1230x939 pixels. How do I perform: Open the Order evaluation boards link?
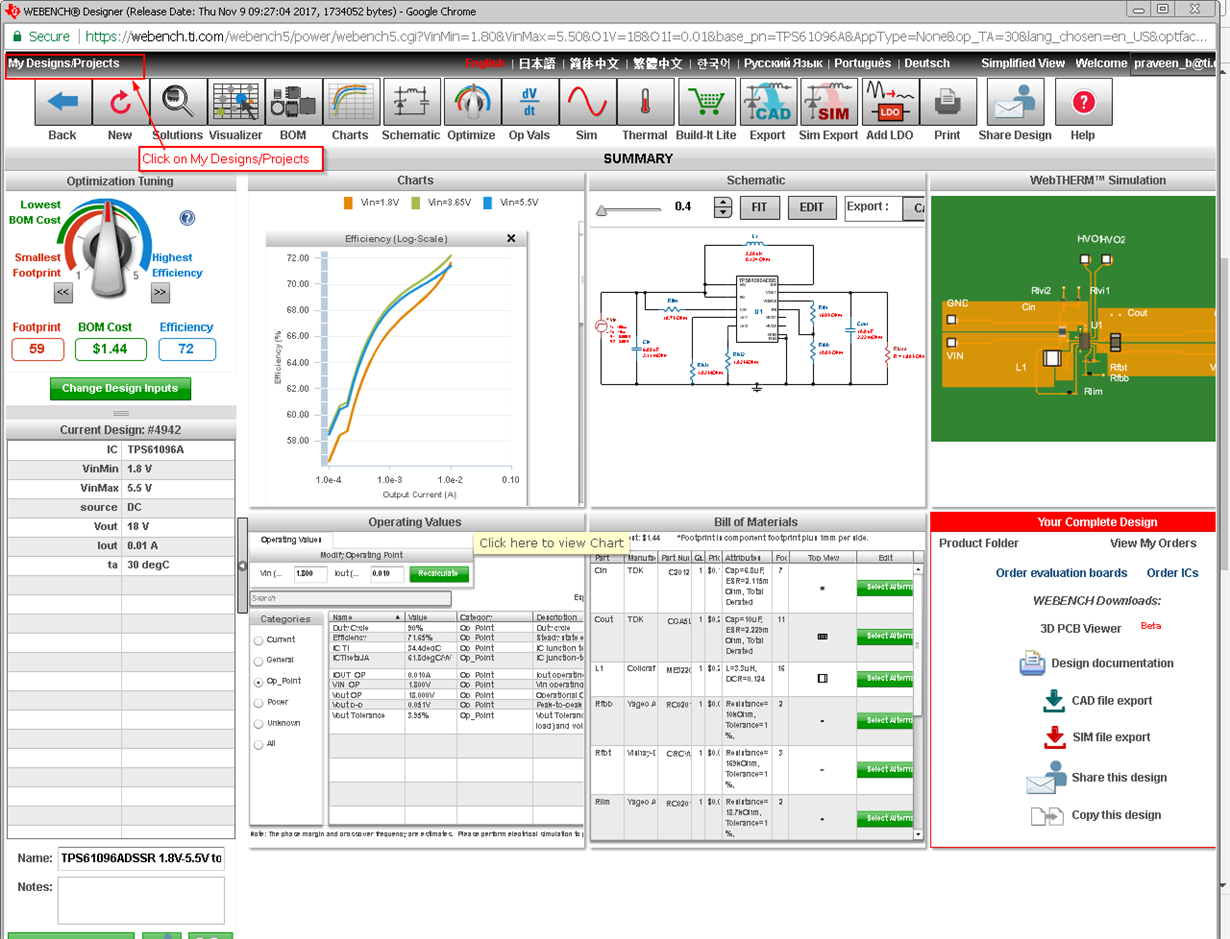1060,572
